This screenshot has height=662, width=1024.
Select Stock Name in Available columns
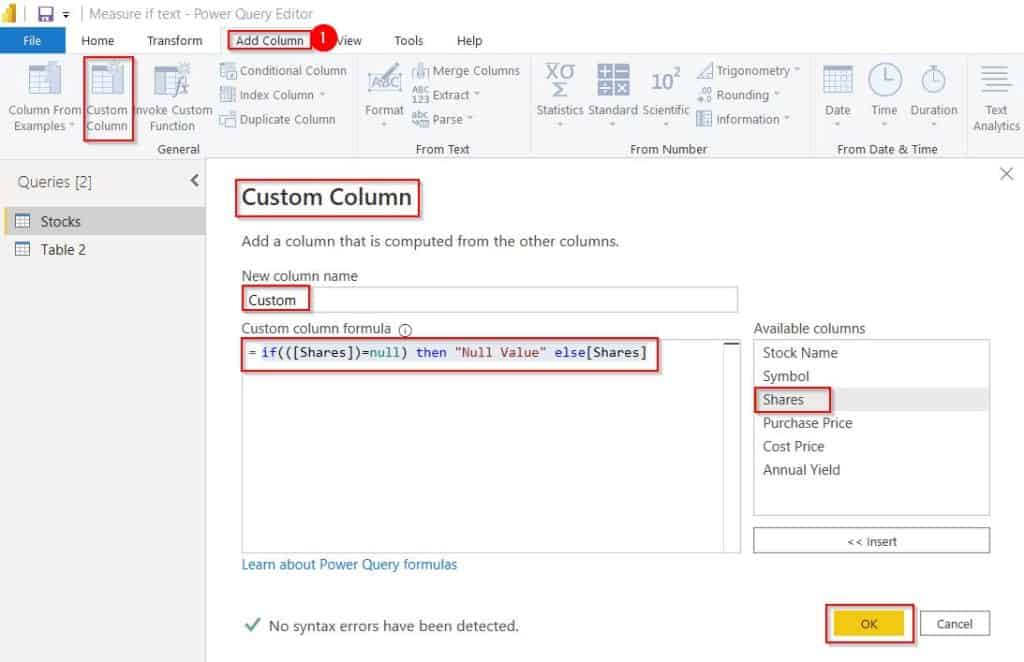point(871,353)
